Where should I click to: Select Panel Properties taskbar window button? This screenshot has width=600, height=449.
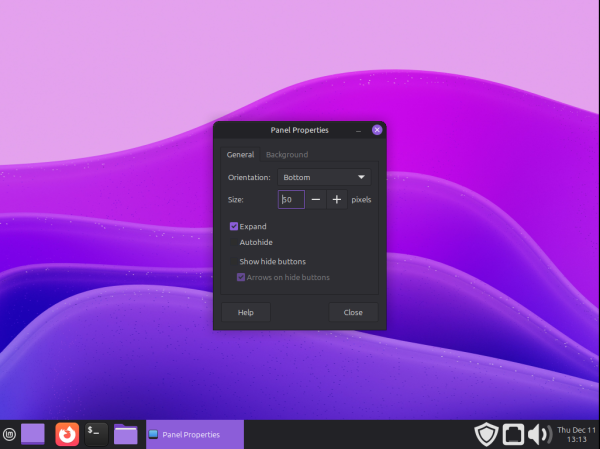pyautogui.click(x=195, y=434)
